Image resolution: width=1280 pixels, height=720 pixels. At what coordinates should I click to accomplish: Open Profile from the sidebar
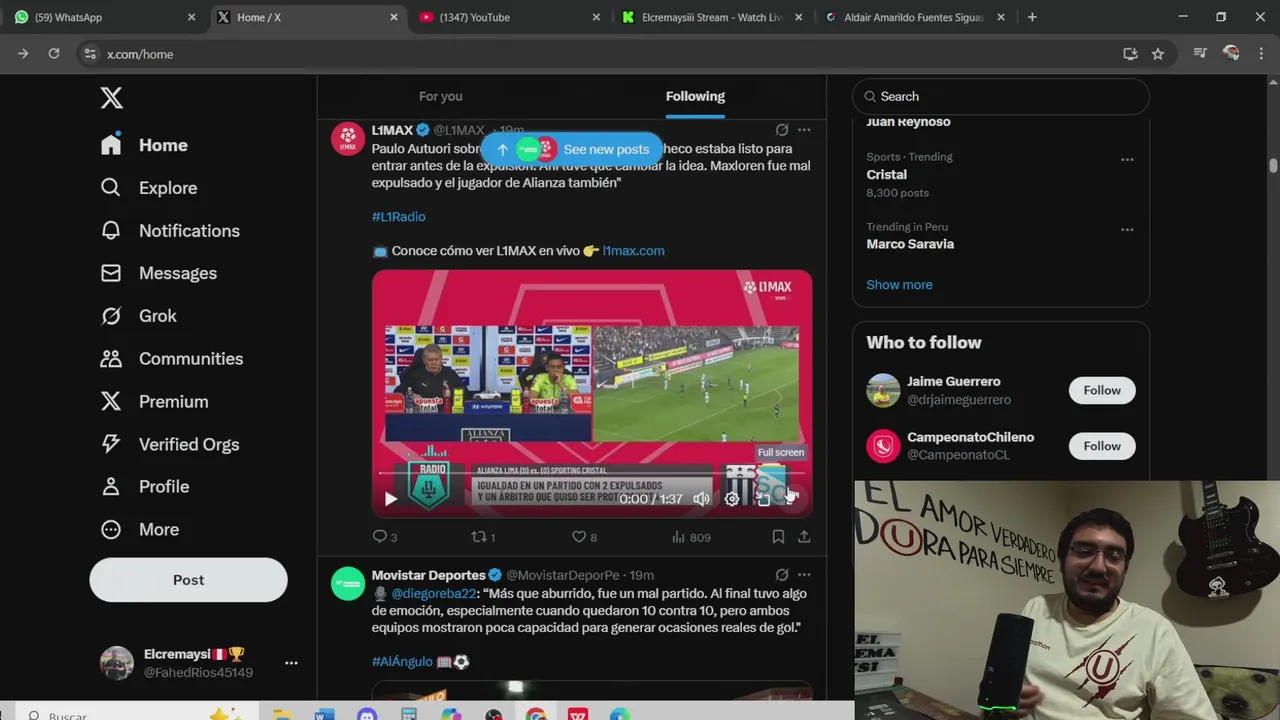(144, 487)
